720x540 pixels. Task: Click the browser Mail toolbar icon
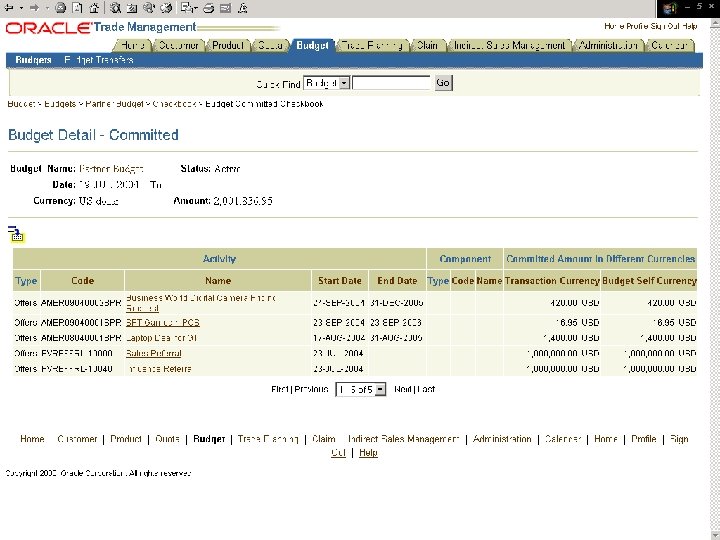pos(186,8)
